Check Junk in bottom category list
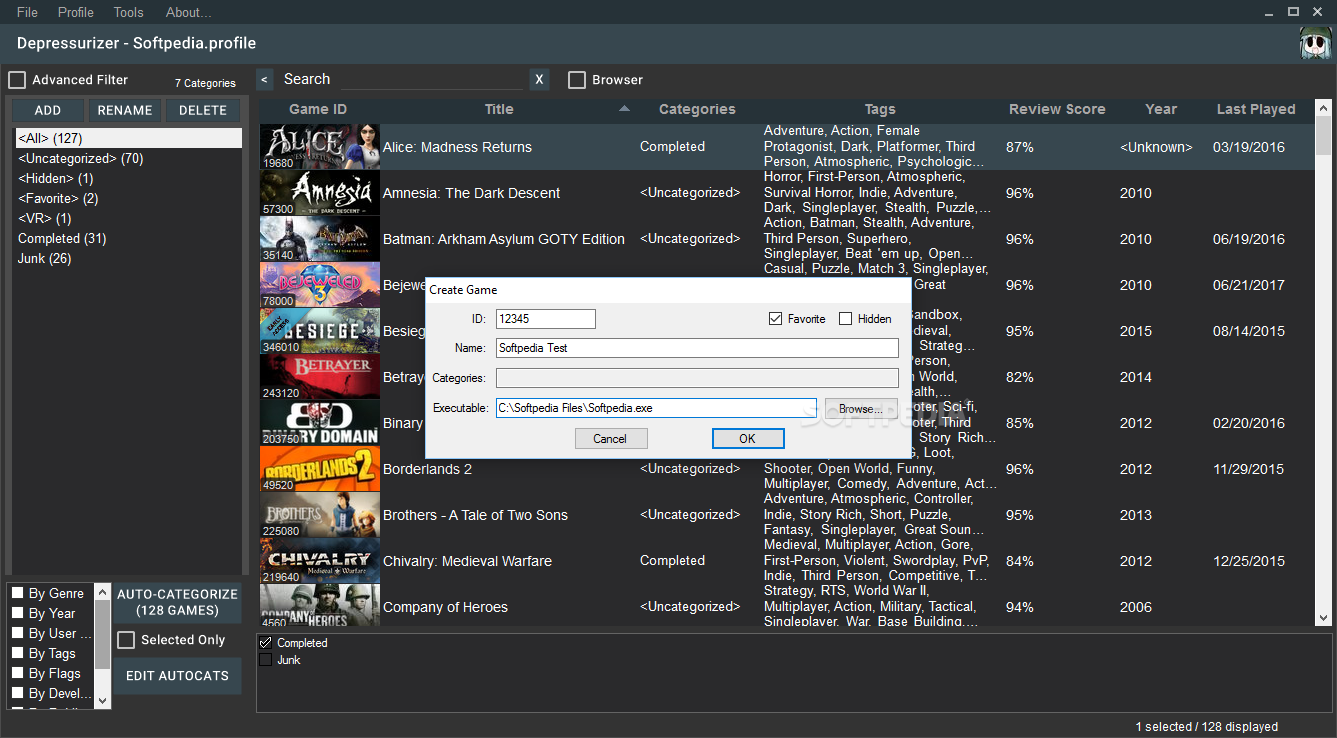The width and height of the screenshot is (1337, 738). [265, 660]
